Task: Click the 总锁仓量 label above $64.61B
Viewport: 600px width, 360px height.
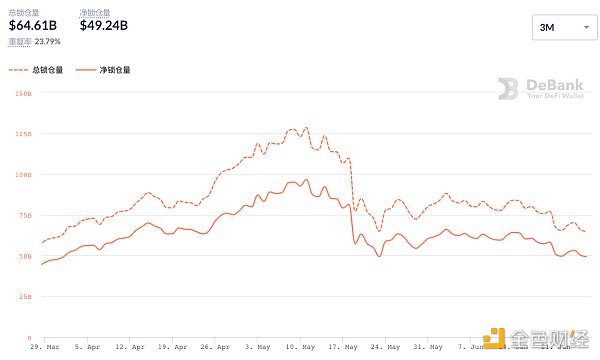Action: (x=24, y=13)
